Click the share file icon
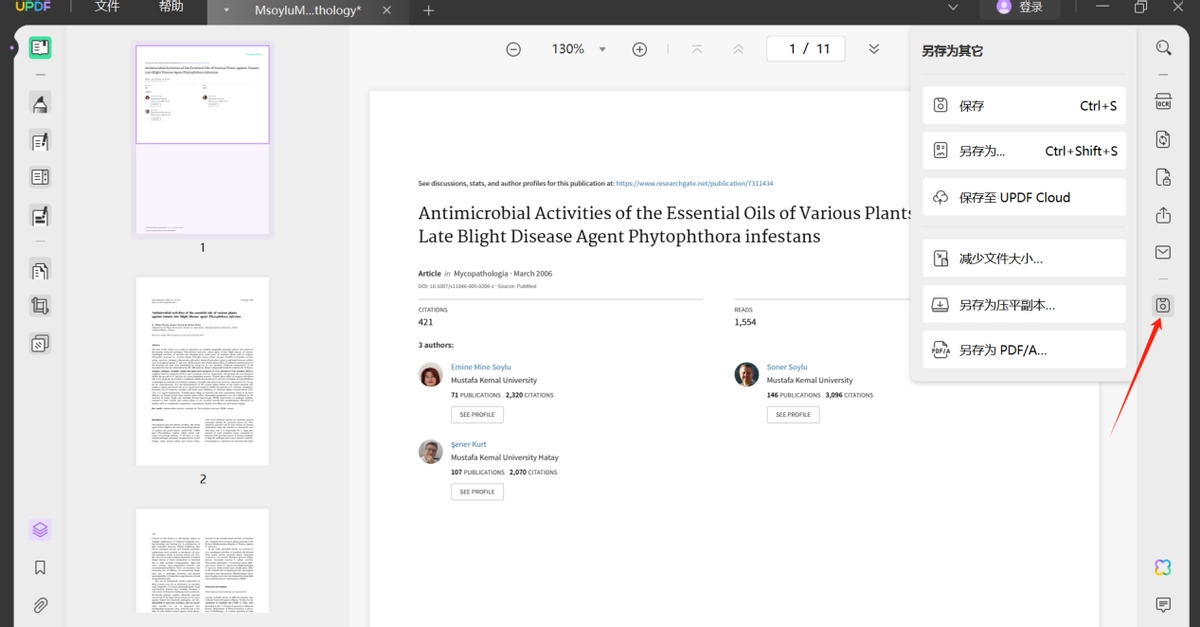This screenshot has height=627, width=1200. [1163, 215]
